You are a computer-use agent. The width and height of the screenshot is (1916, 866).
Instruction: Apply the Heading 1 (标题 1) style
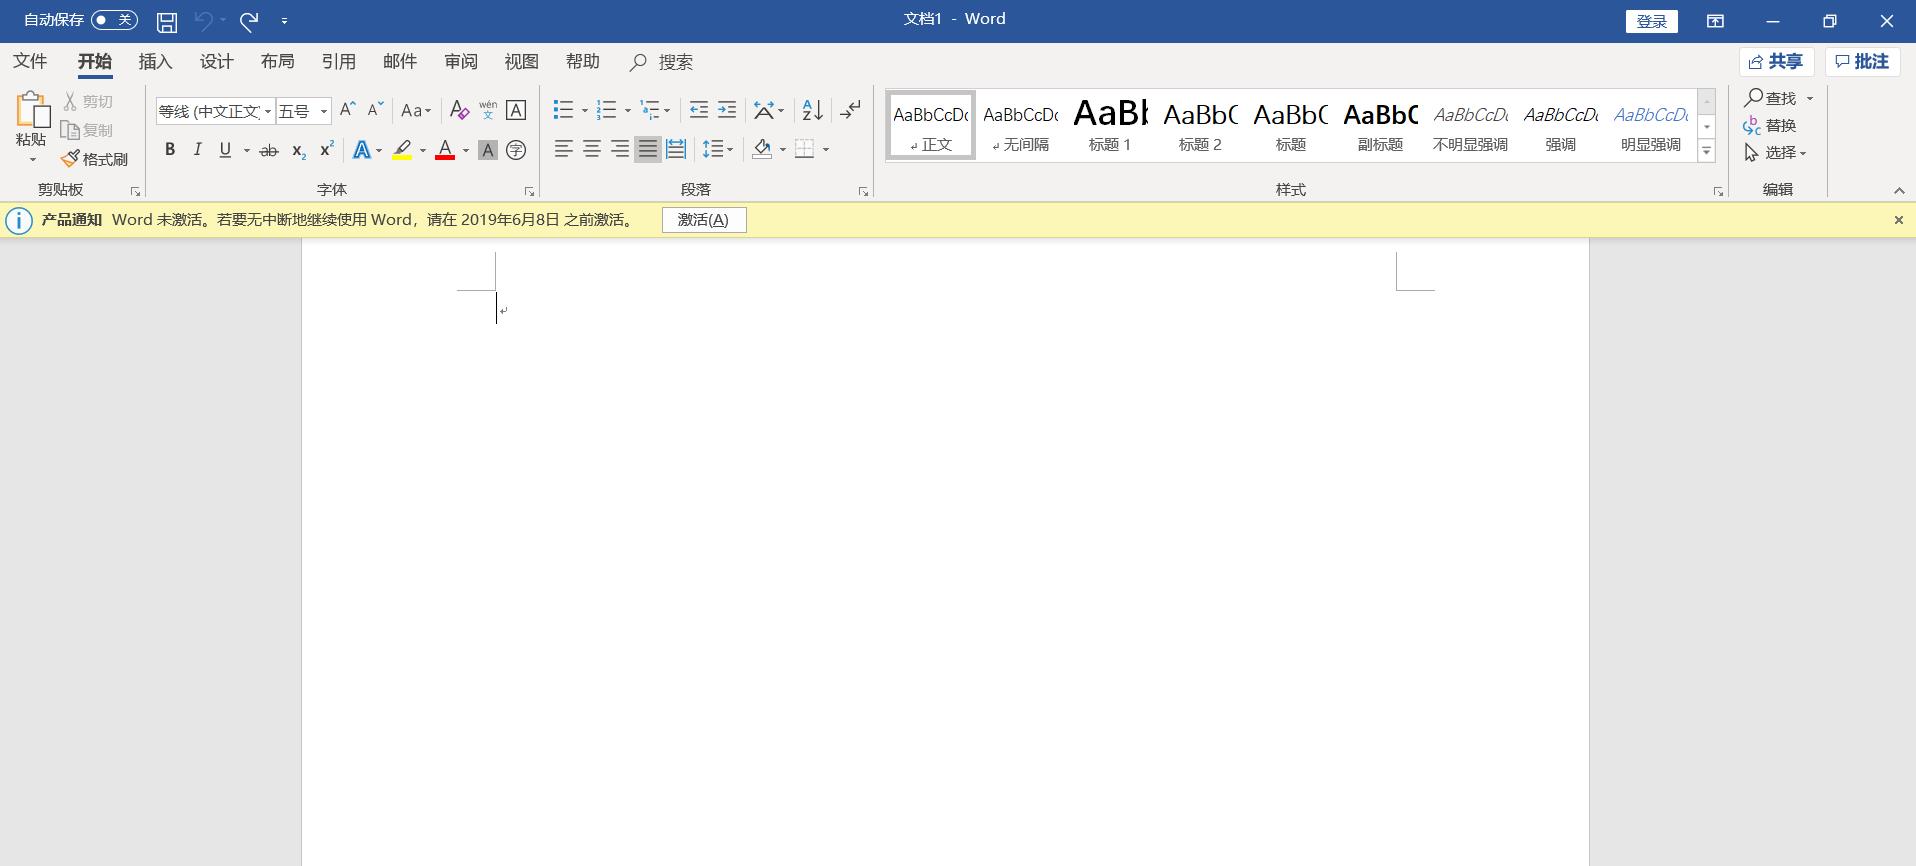tap(1110, 125)
